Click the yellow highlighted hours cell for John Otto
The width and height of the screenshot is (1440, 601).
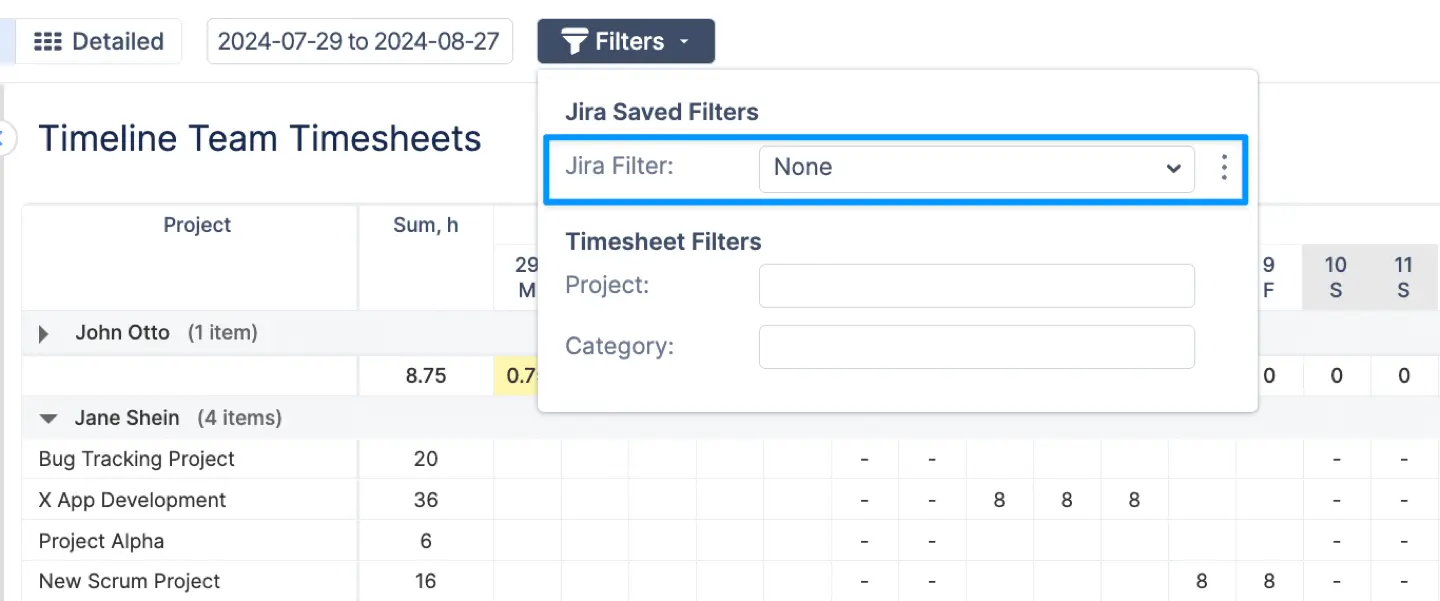(x=515, y=376)
